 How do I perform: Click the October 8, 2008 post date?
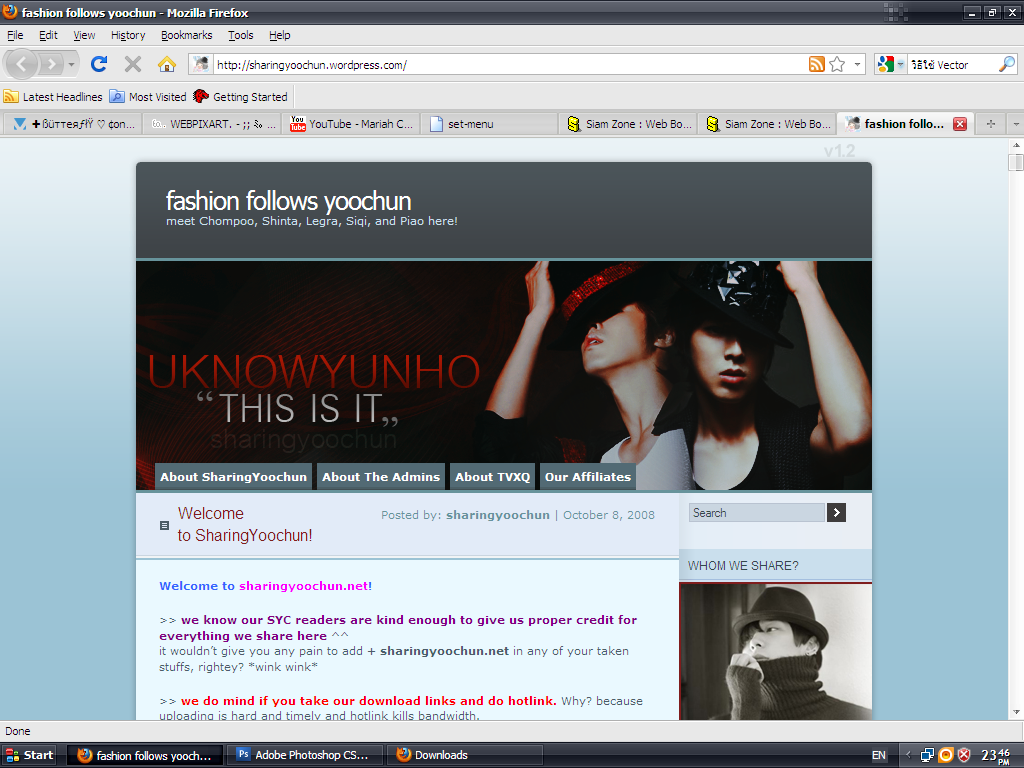click(609, 515)
